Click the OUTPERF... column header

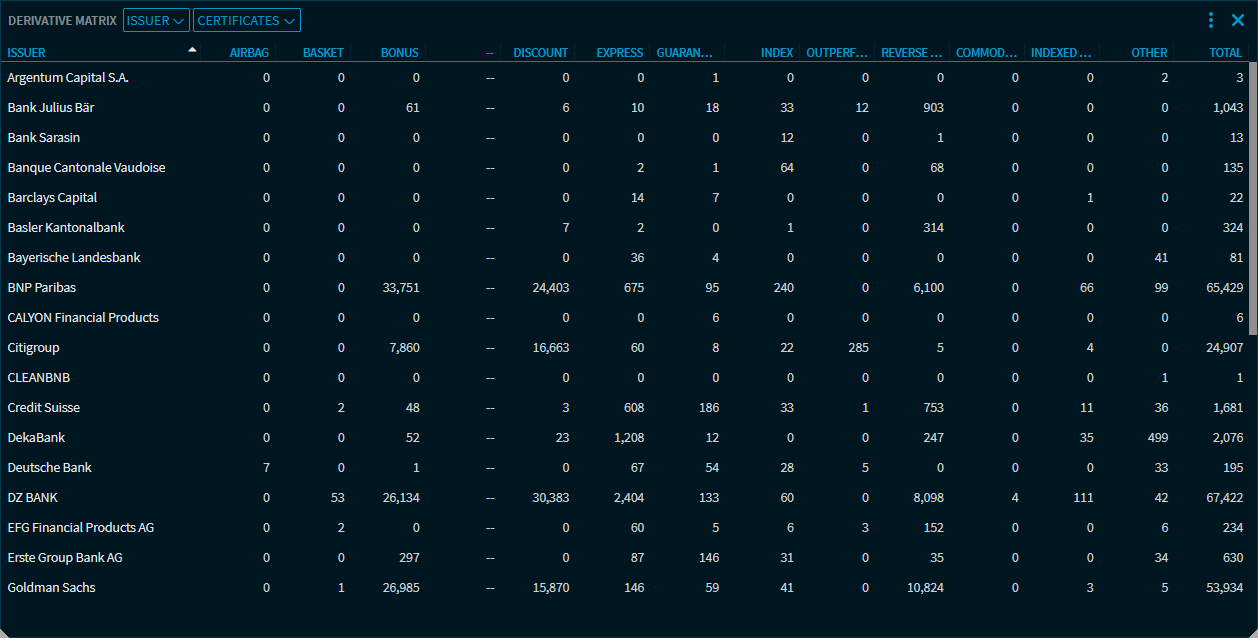[837, 53]
